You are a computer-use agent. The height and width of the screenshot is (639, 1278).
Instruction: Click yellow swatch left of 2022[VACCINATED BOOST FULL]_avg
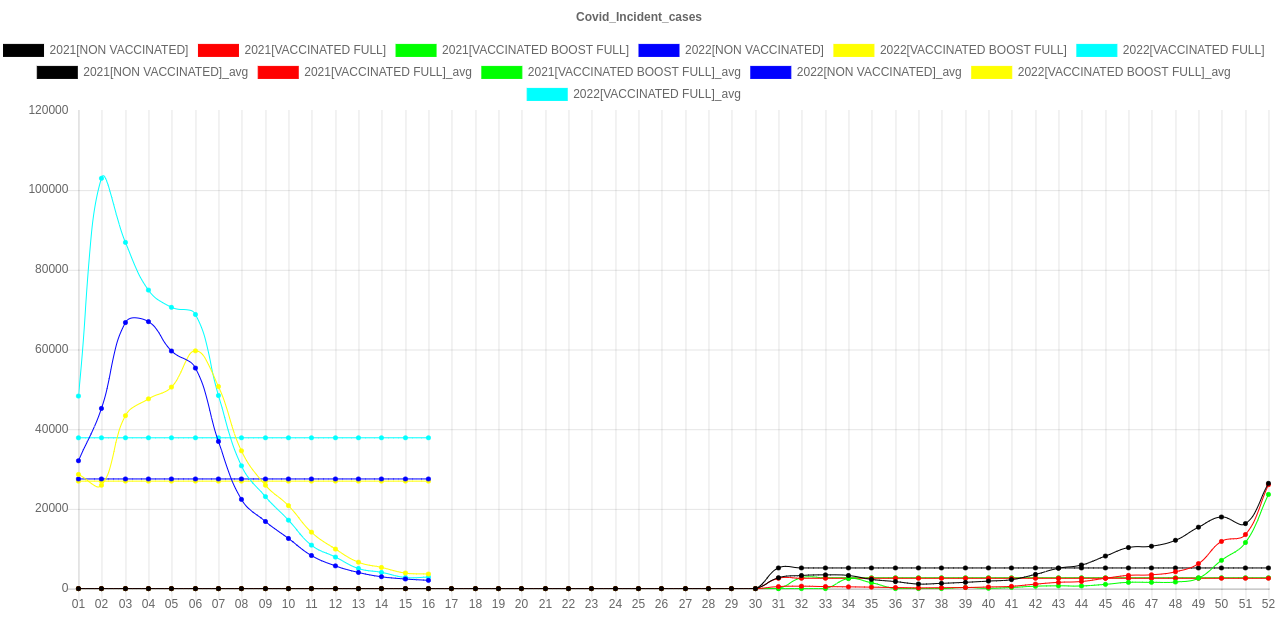(x=992, y=72)
